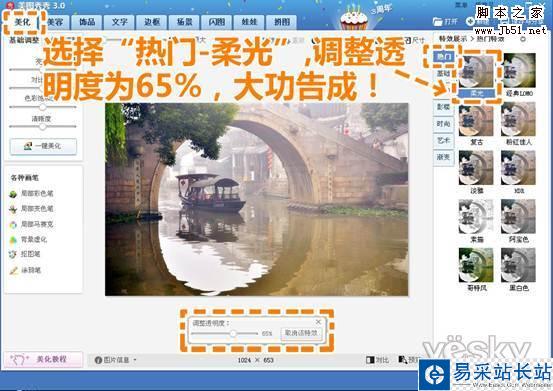Viewport: 553px width, 391px height.
Task: Apply the 复古 effect thumbnail
Action: tap(476, 120)
